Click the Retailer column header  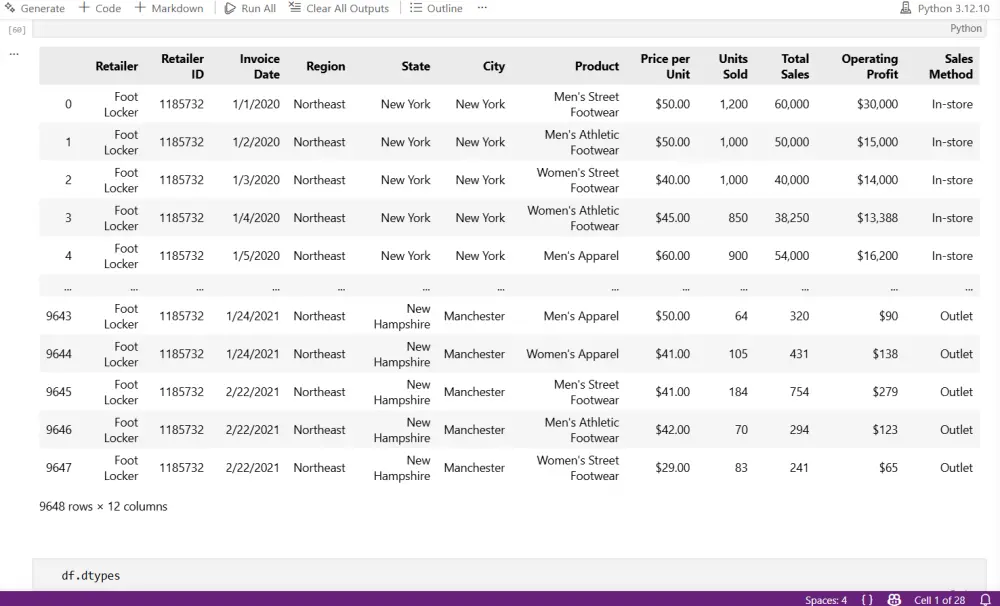pos(117,66)
